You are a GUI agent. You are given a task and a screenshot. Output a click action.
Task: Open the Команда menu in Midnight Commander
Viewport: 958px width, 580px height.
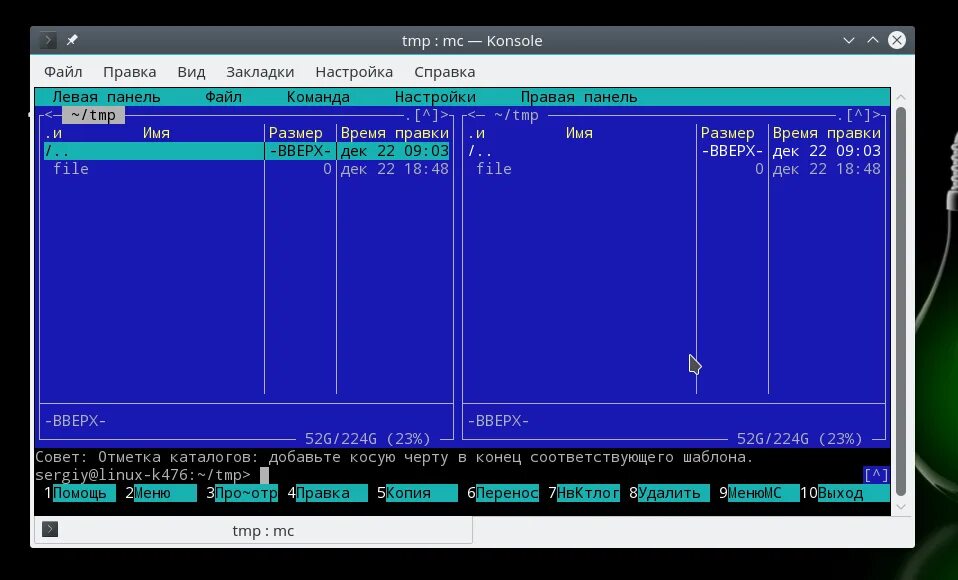pos(318,96)
